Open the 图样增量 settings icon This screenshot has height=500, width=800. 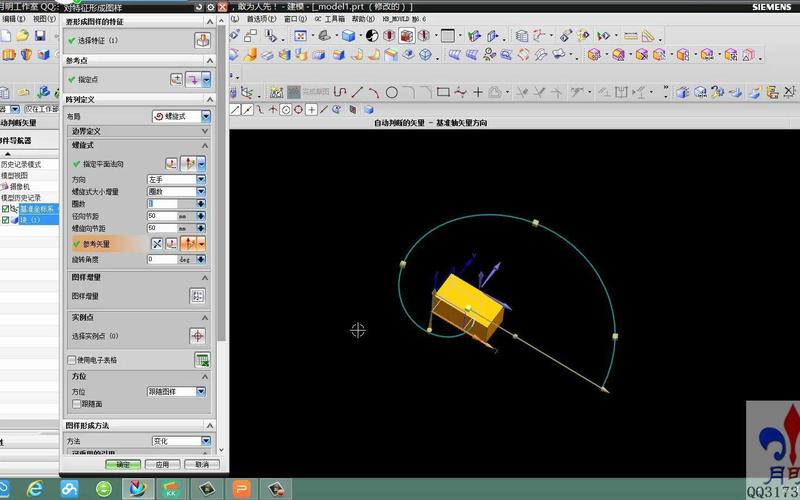(x=198, y=296)
